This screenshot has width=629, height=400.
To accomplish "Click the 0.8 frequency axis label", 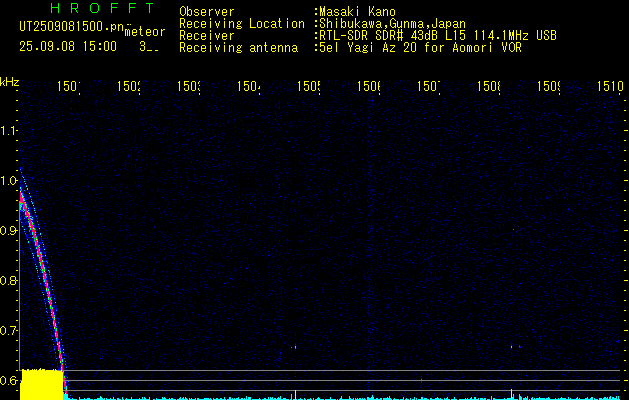I will click(x=8, y=281).
